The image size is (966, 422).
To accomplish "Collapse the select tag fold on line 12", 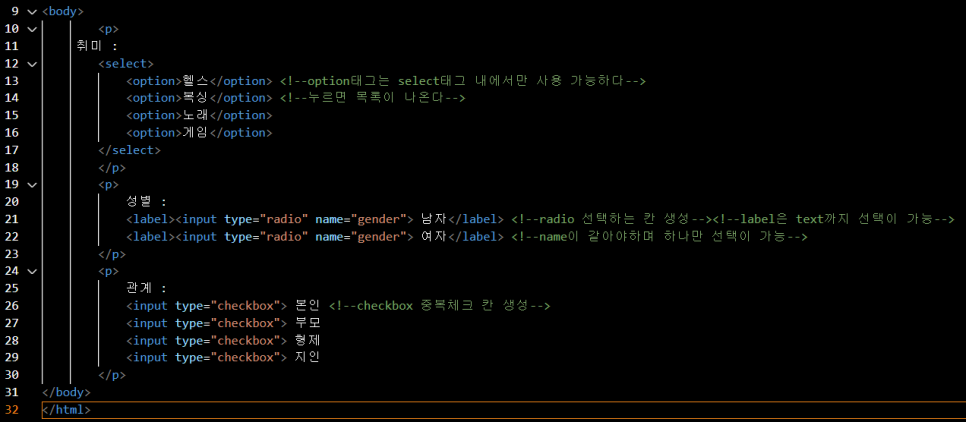I will tap(32, 63).
